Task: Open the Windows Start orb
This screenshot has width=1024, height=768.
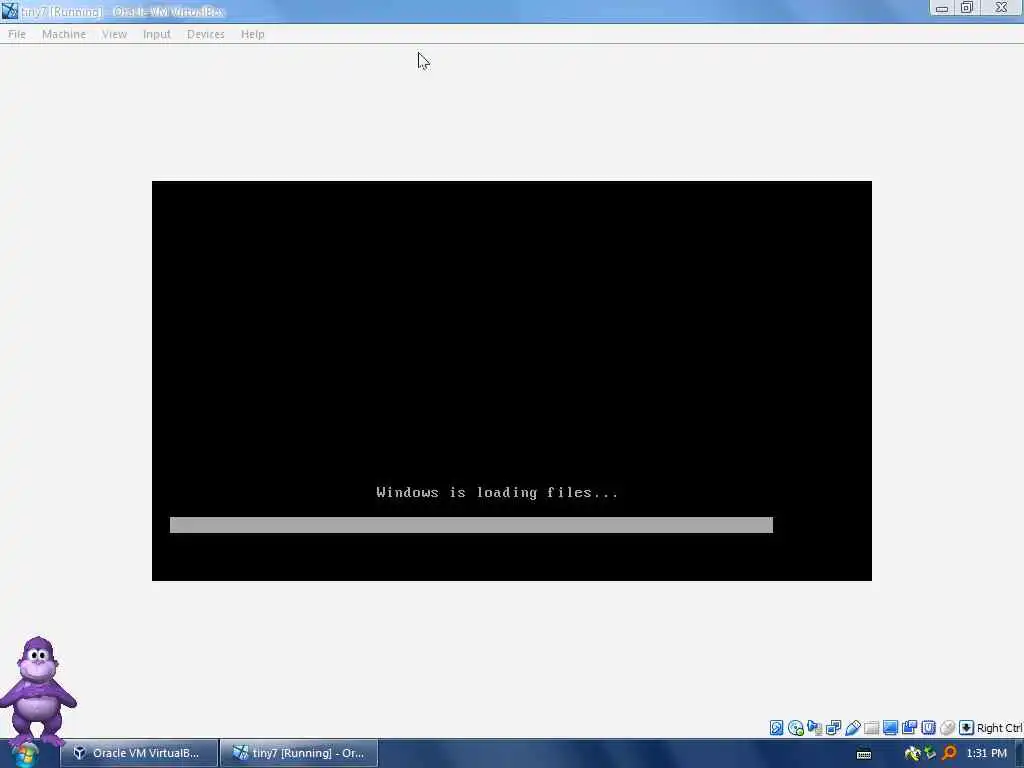Action: (x=25, y=754)
